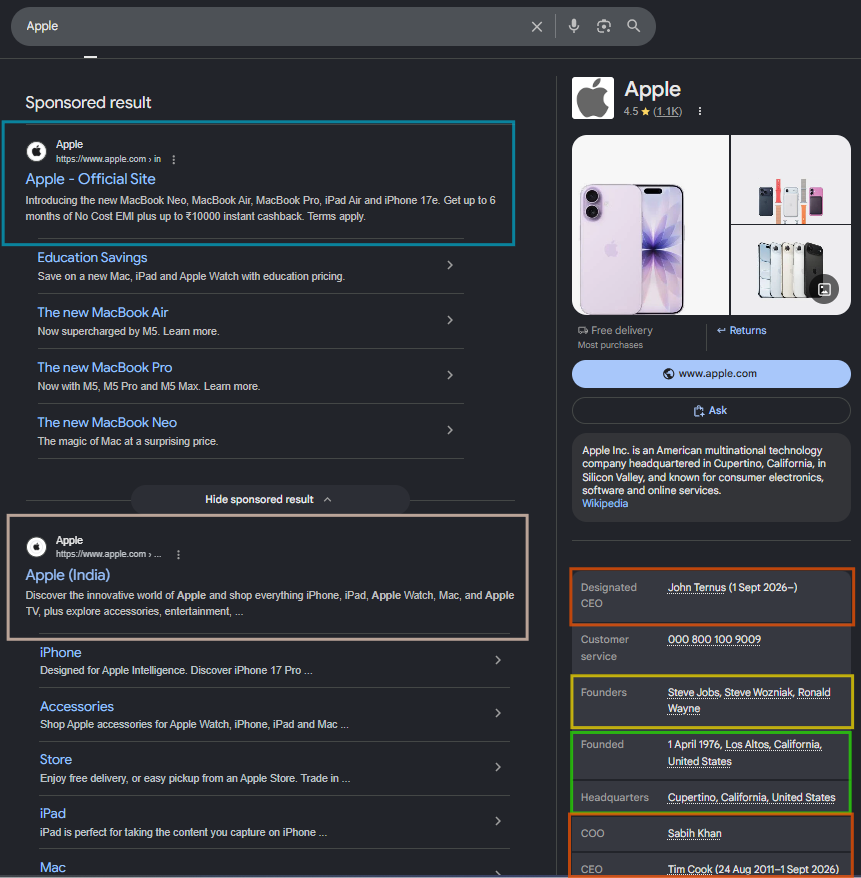Open the three-dot menu on sponsored Apple result
This screenshot has width=861, height=878.
[x=174, y=160]
